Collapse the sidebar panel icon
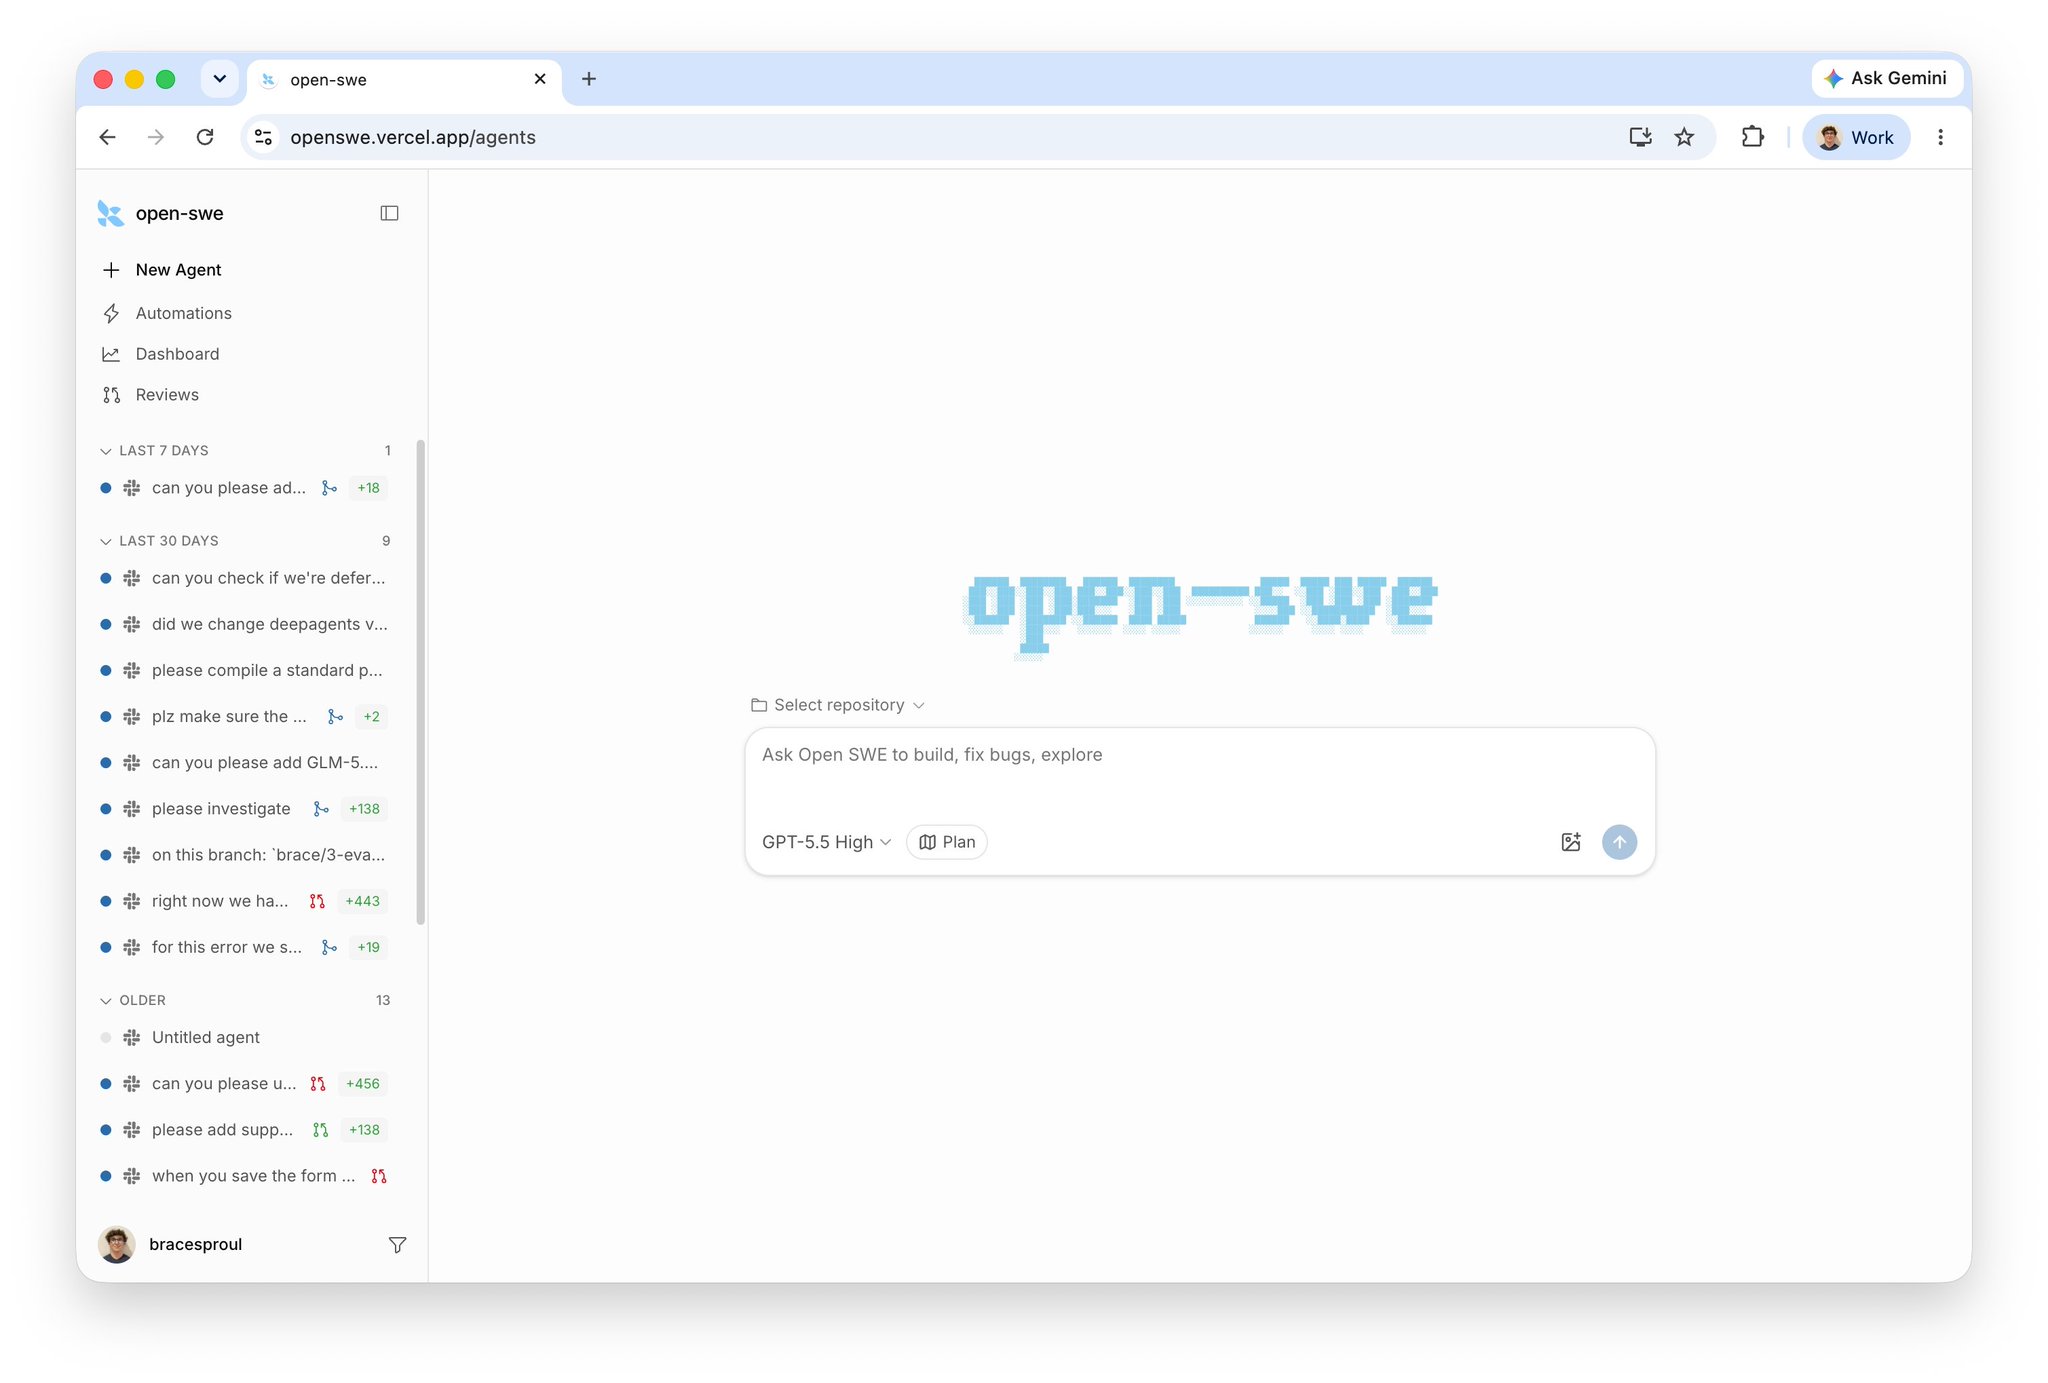 [x=389, y=213]
